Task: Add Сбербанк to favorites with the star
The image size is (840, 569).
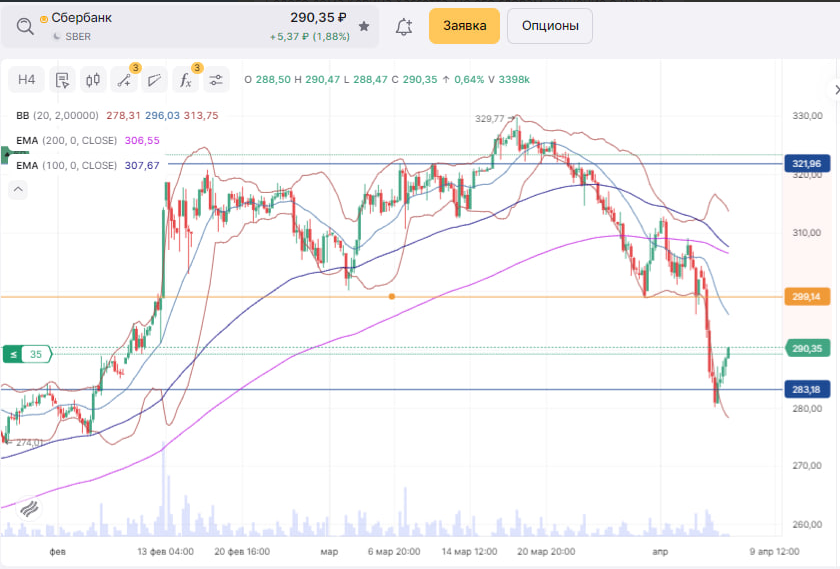Action: (364, 26)
